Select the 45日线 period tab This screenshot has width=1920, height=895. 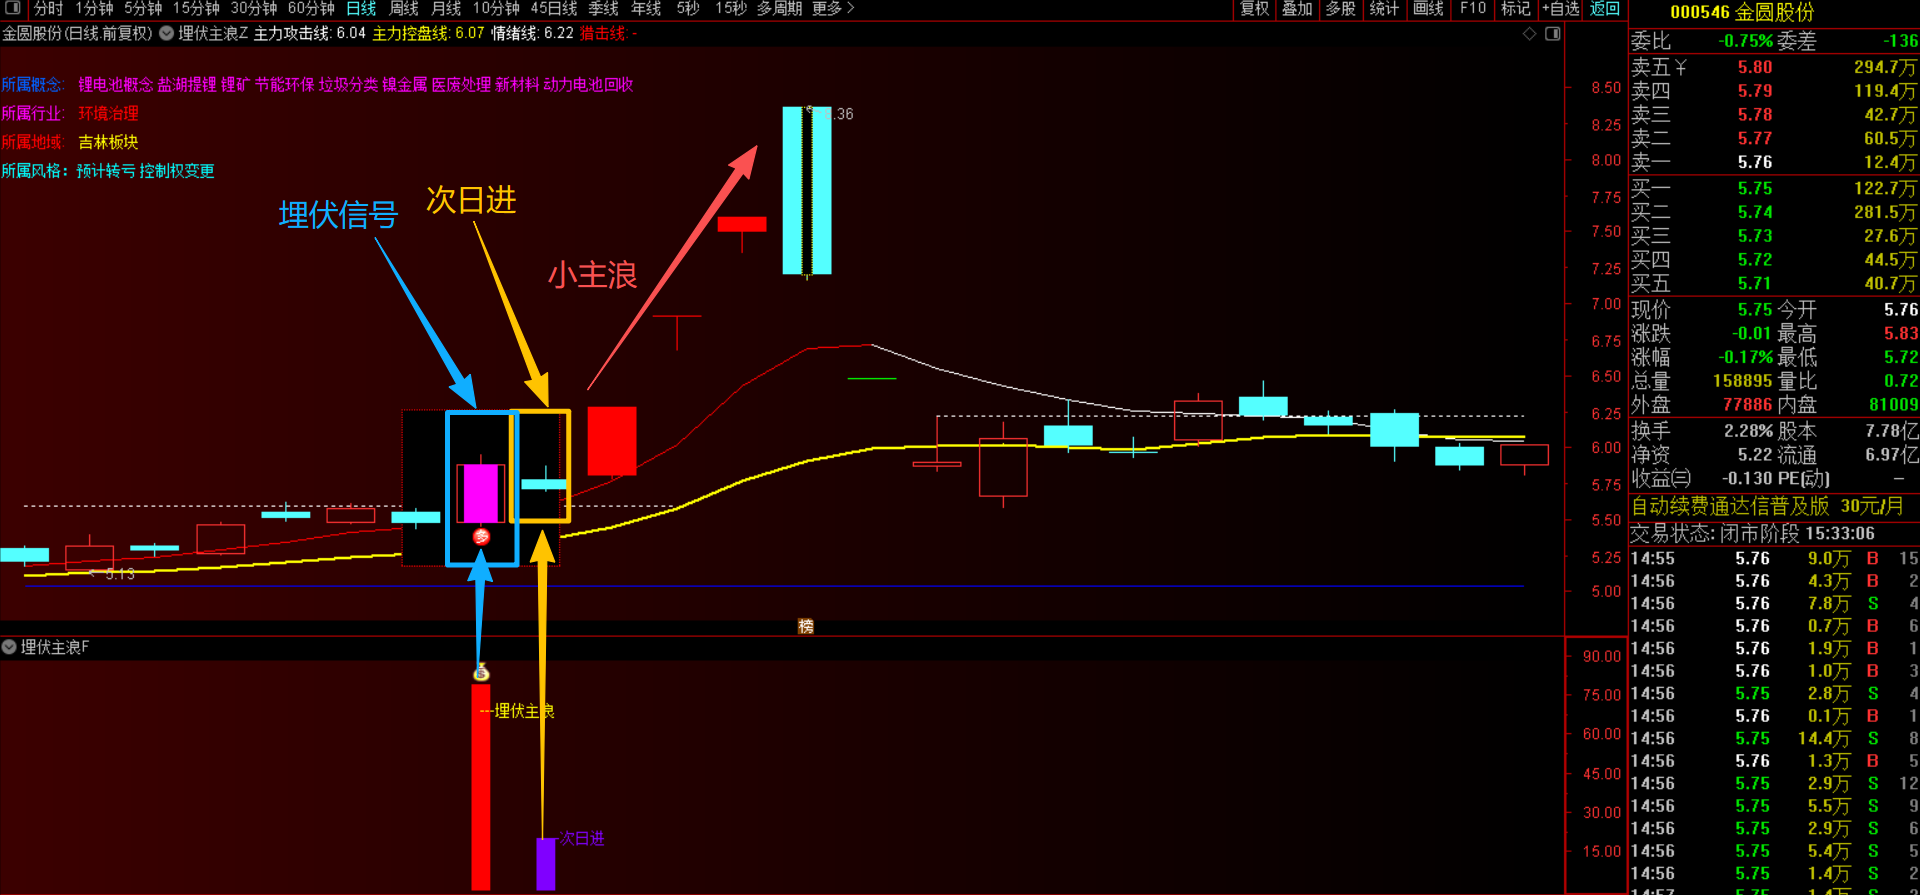point(554,8)
